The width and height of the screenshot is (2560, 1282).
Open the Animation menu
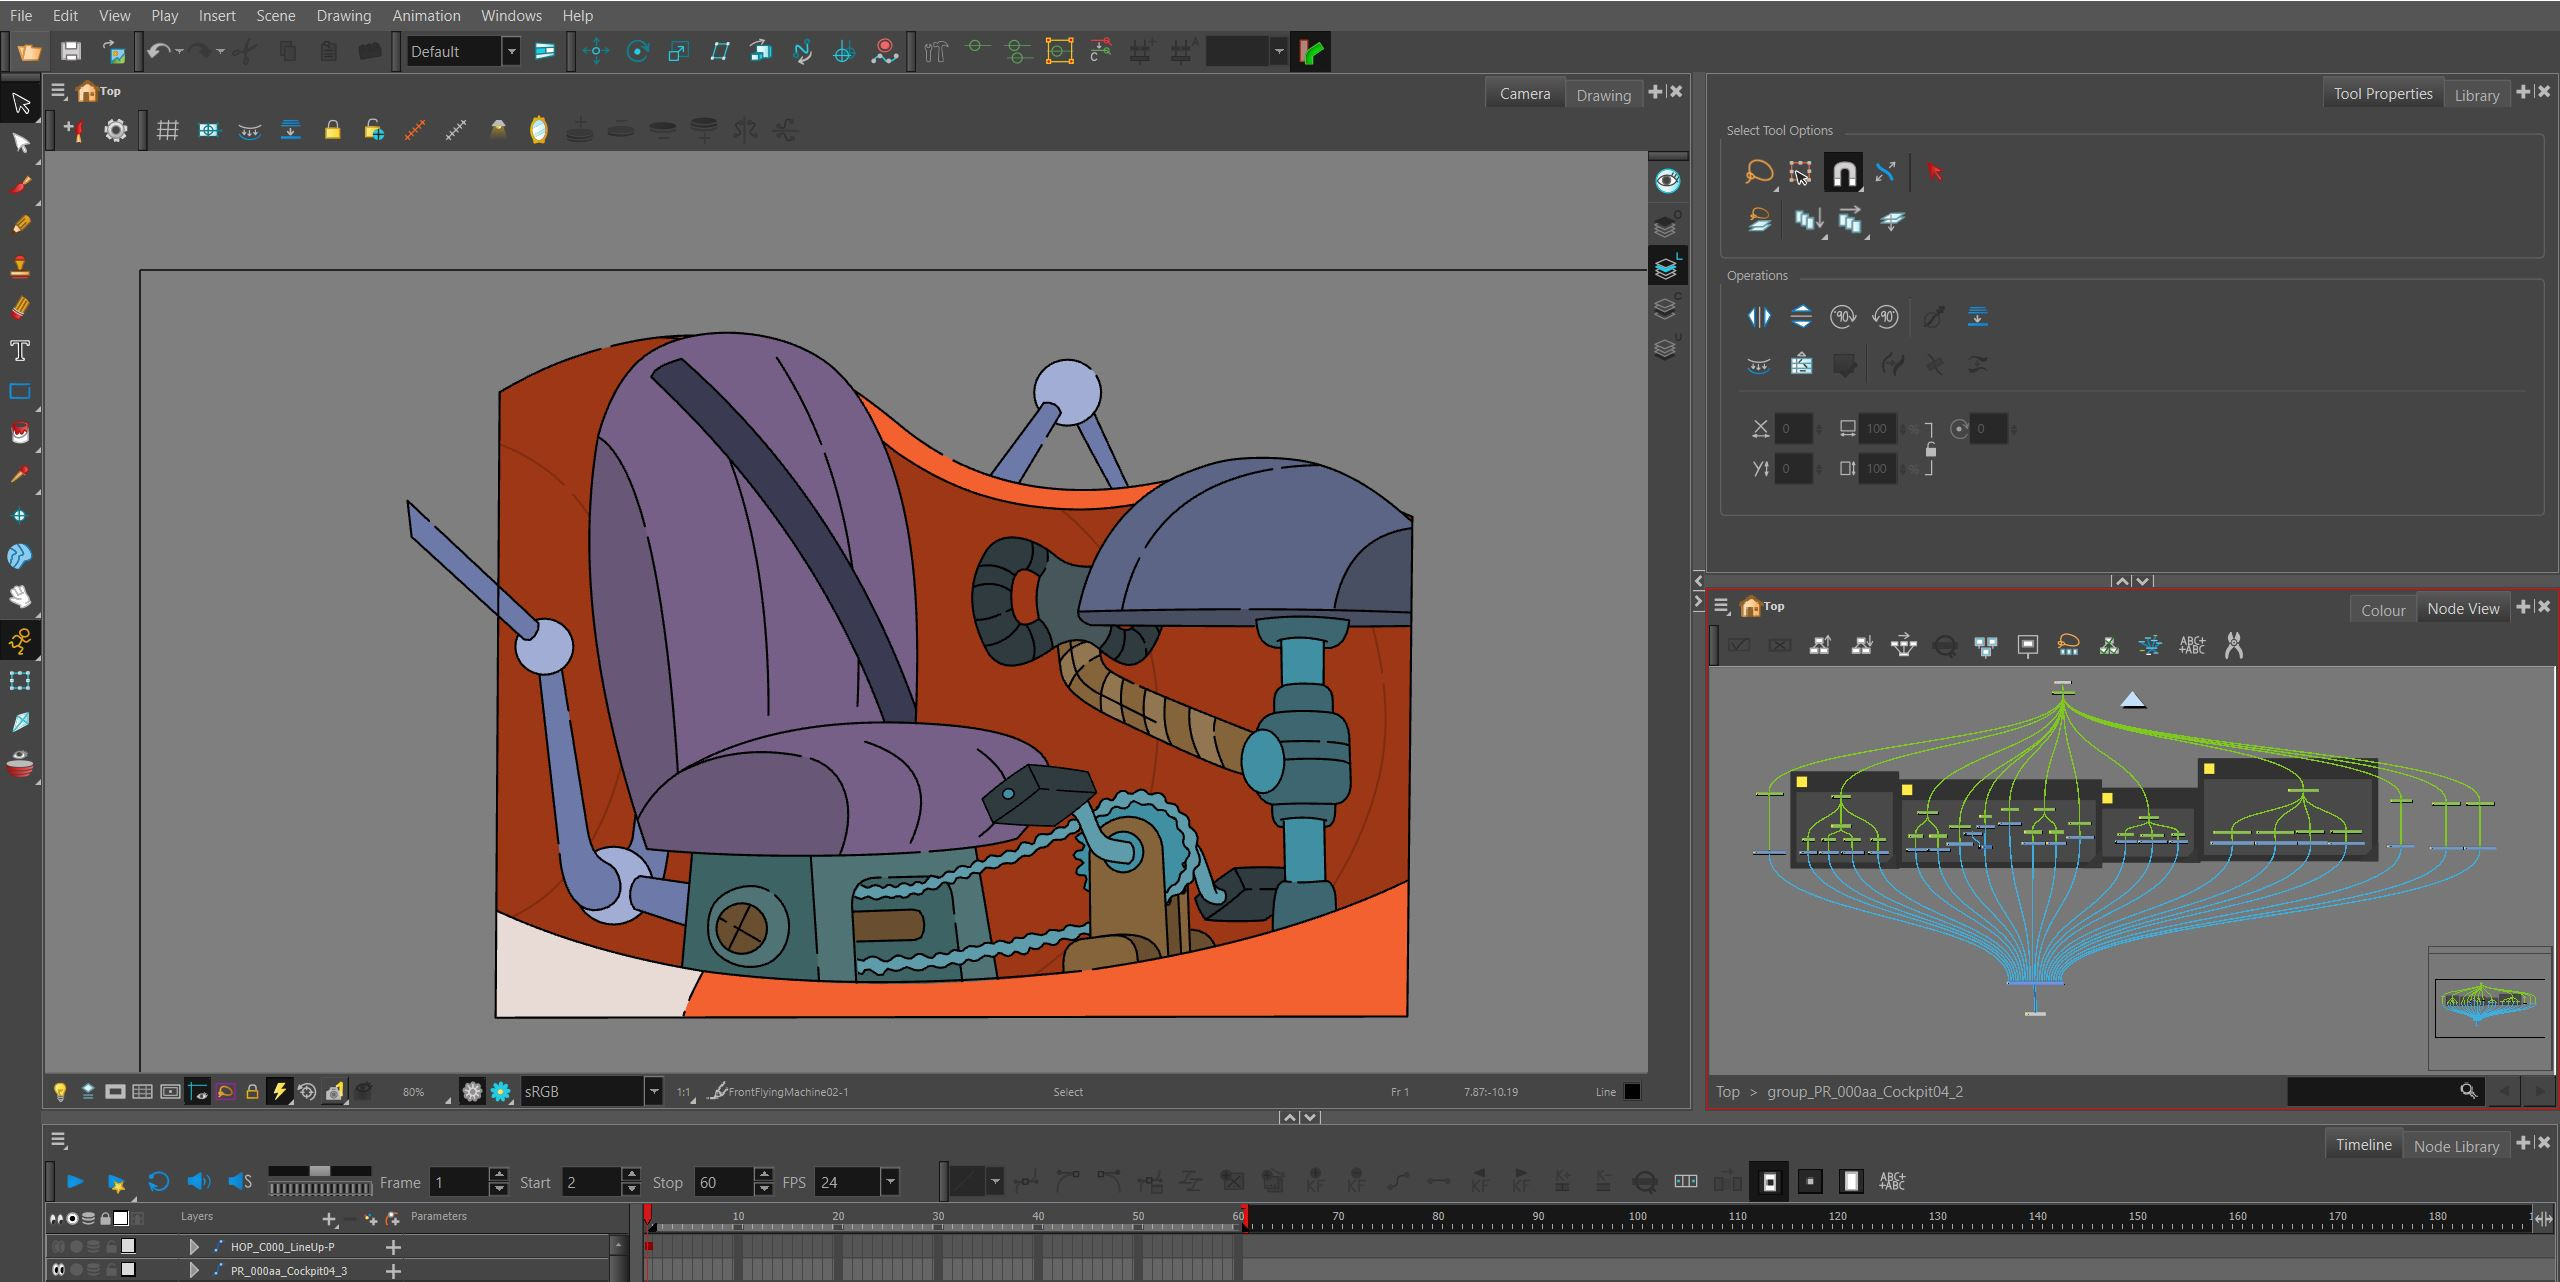[426, 16]
